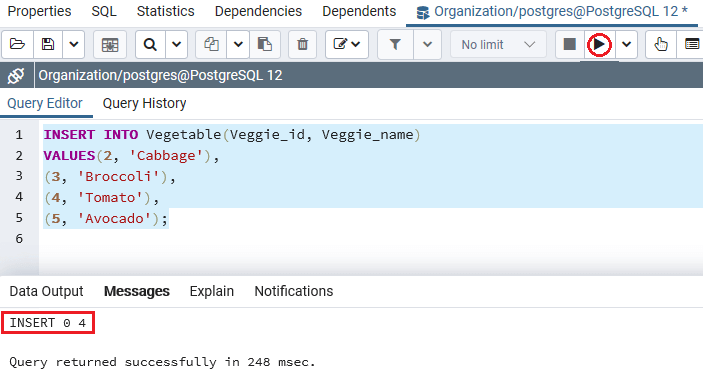Click the list view icon at toolbar end

click(x=693, y=44)
